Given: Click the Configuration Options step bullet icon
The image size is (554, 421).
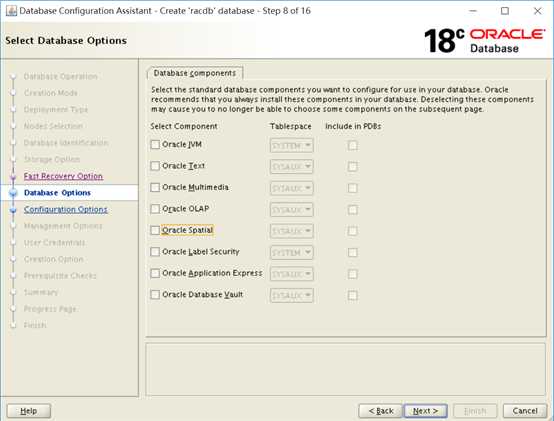Looking at the screenshot, I should pyautogui.click(x=13, y=210).
